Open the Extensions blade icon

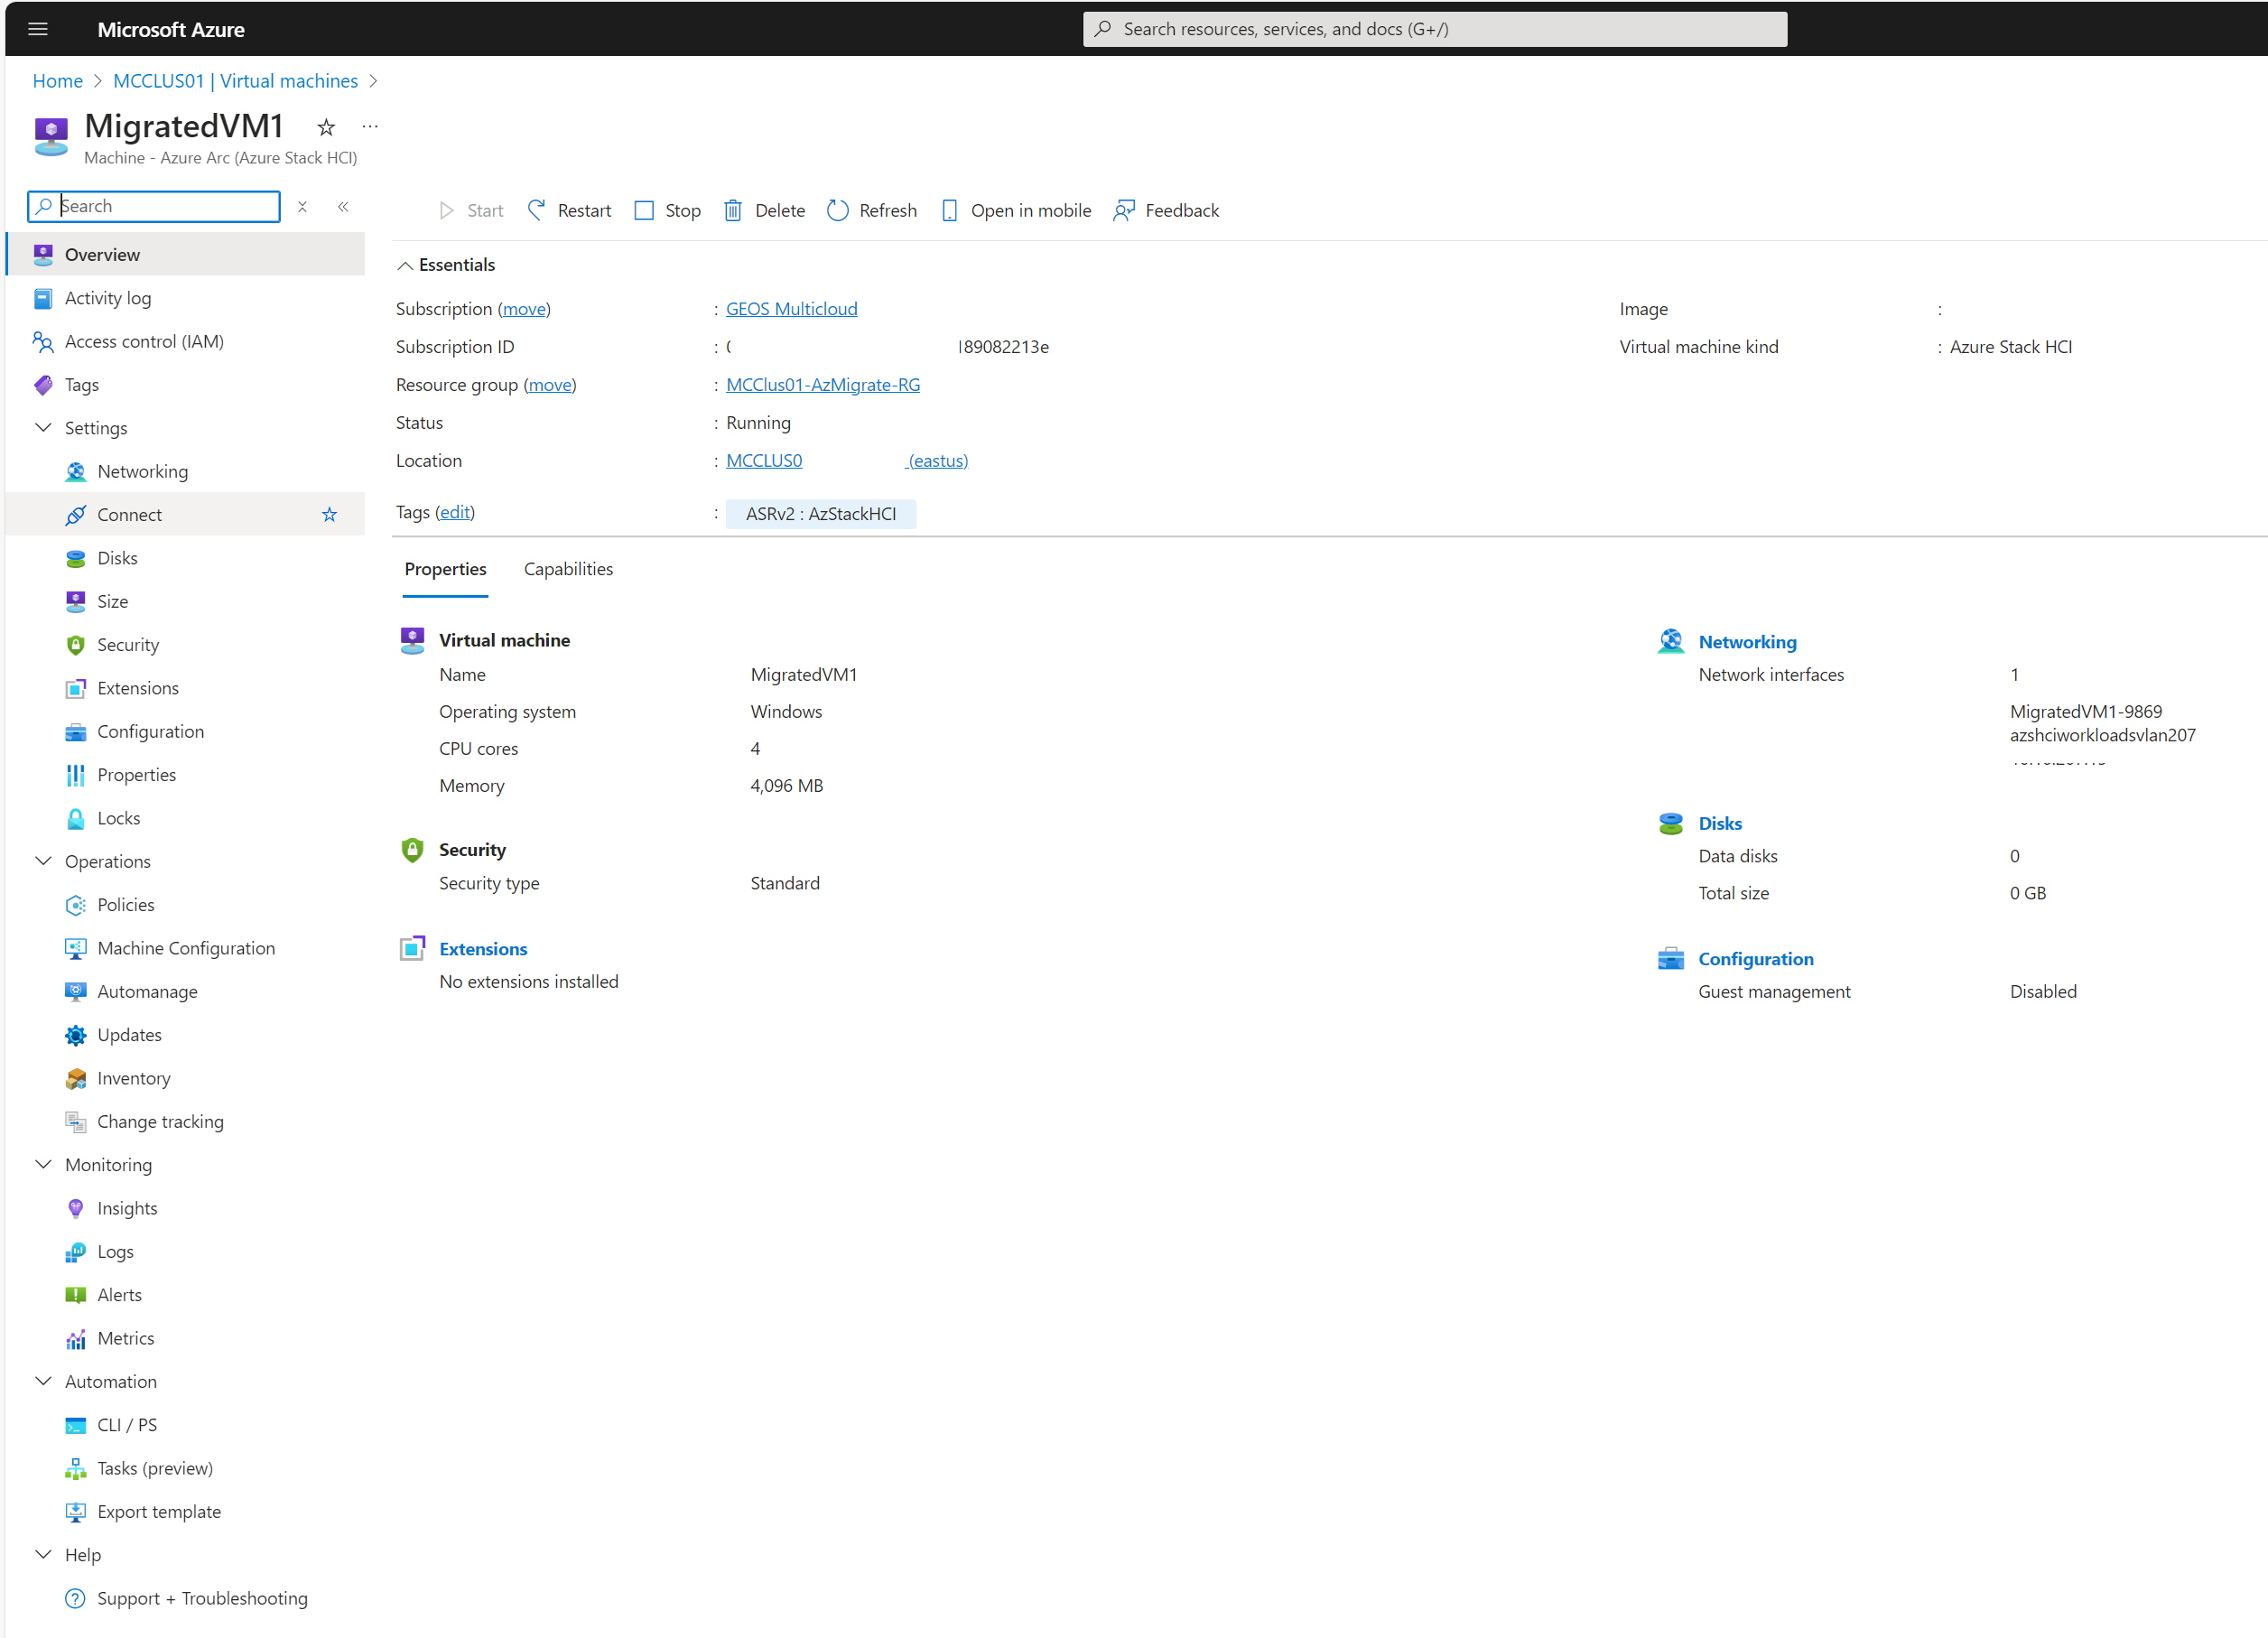76,688
